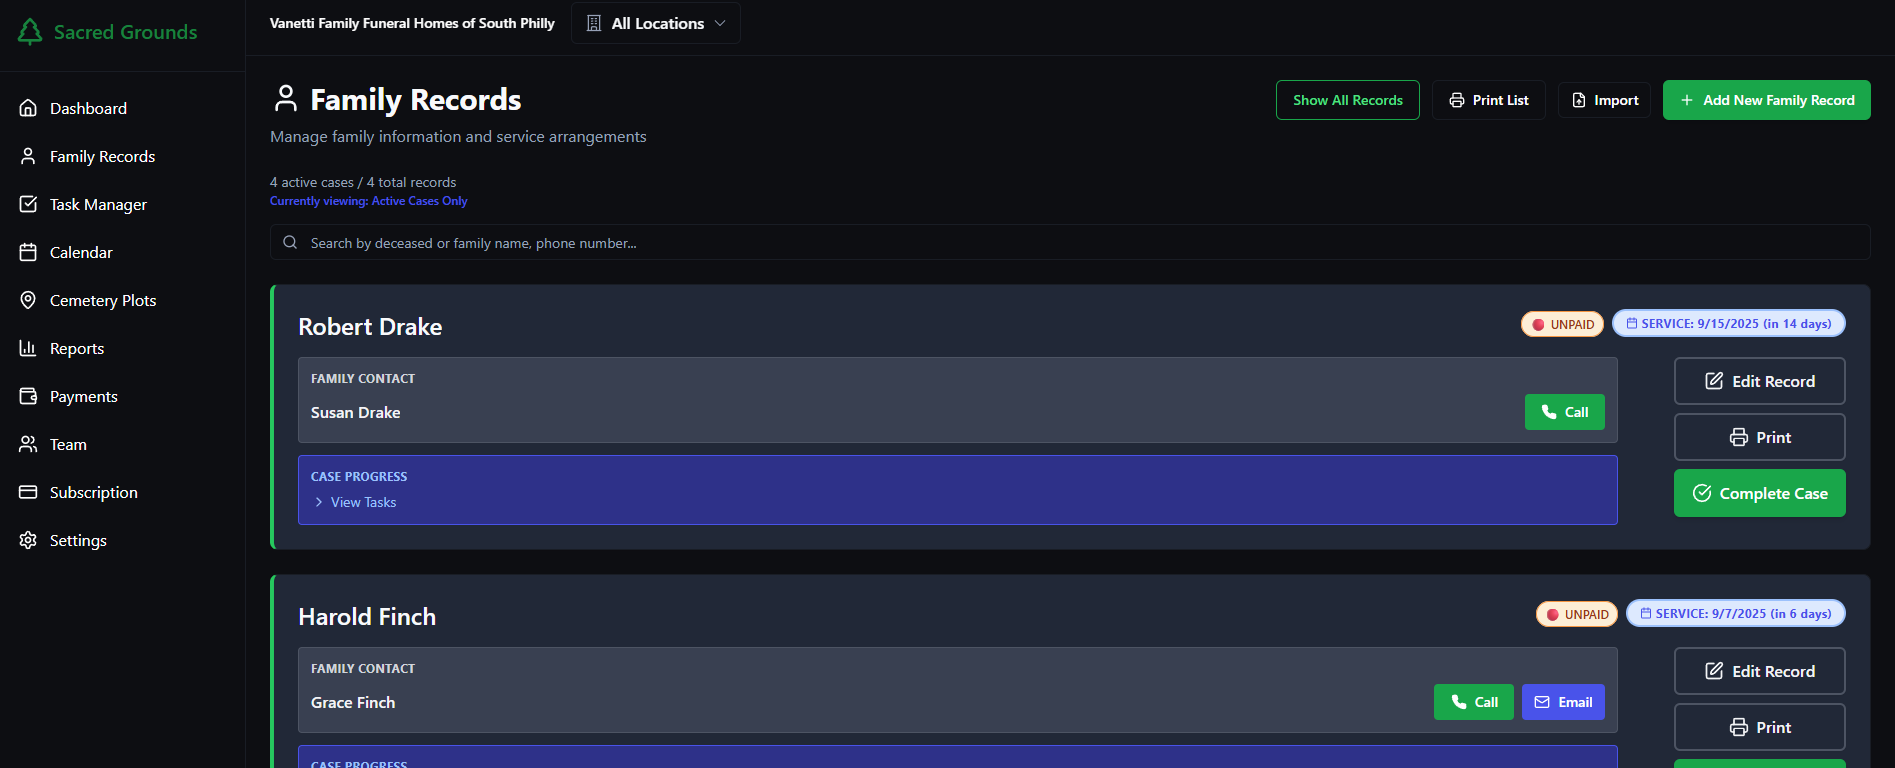Click Robert Drake's UNPAID badge
The width and height of the screenshot is (1895, 768).
[1563, 324]
